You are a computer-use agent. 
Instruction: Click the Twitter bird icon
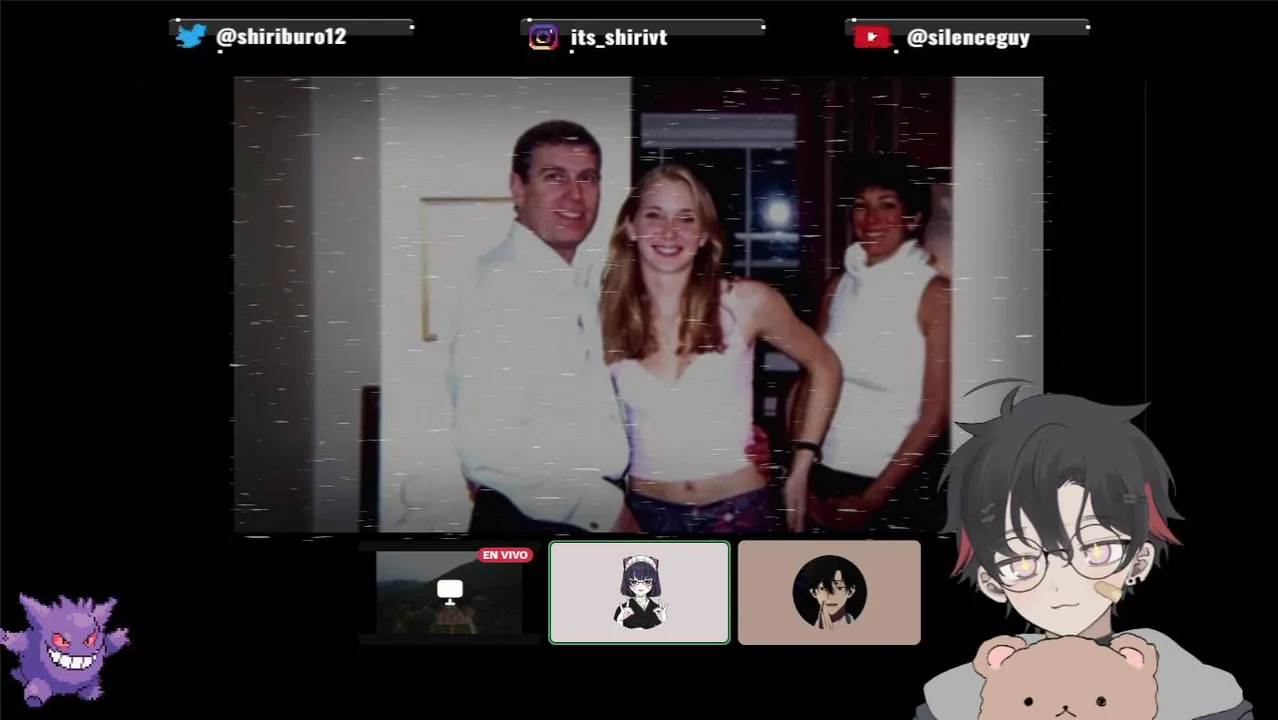click(191, 36)
